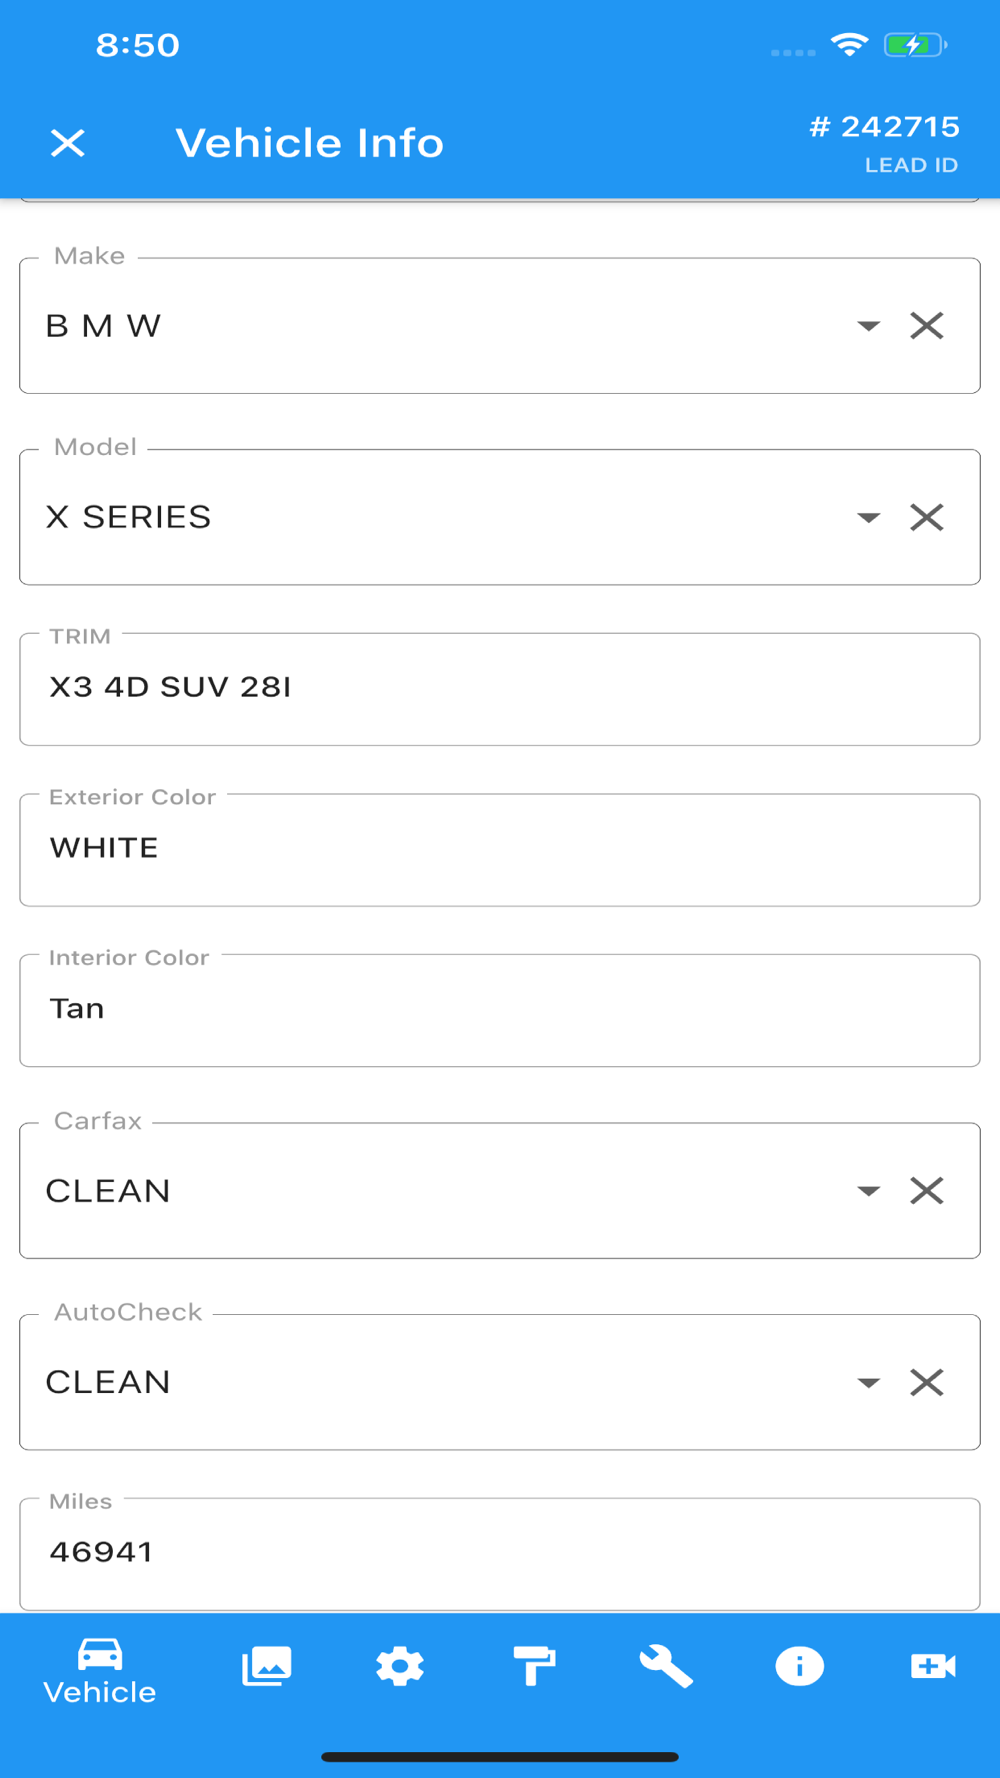
Task: Edit the Exterior Color field
Action: pyautogui.click(x=500, y=850)
